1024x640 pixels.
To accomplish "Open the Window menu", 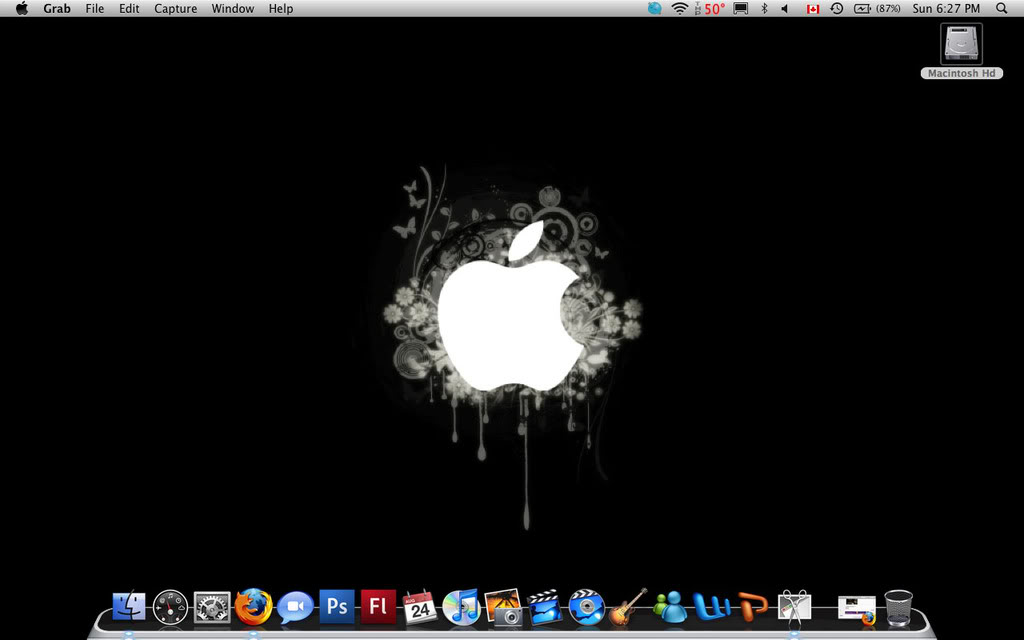I will pyautogui.click(x=232, y=8).
